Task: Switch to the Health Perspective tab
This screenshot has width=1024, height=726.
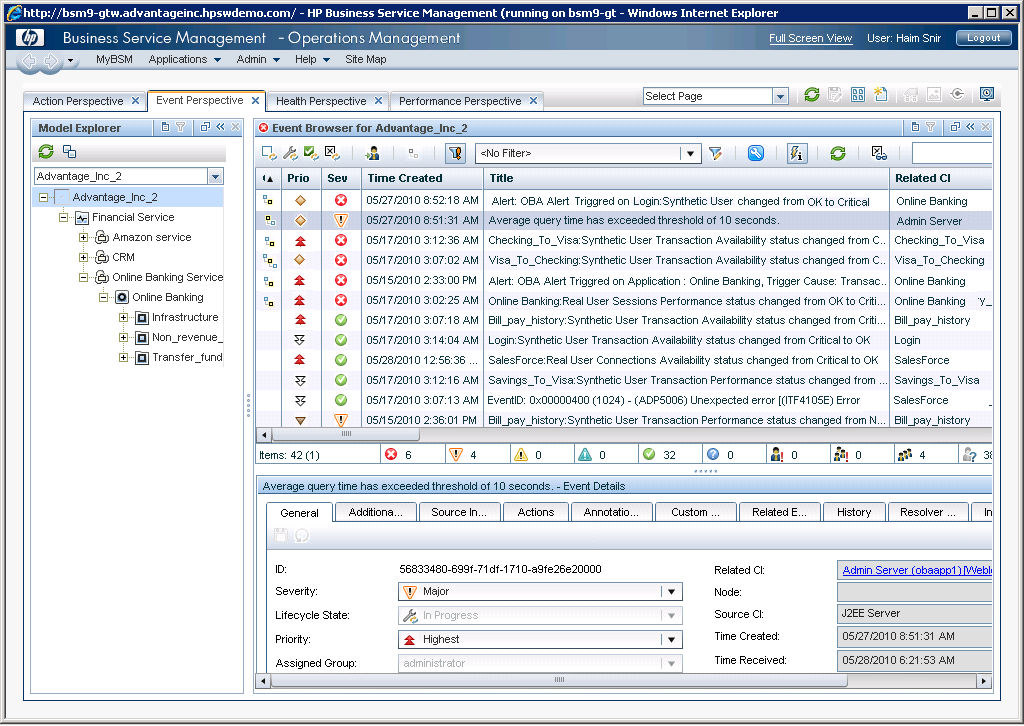Action: pyautogui.click(x=321, y=101)
